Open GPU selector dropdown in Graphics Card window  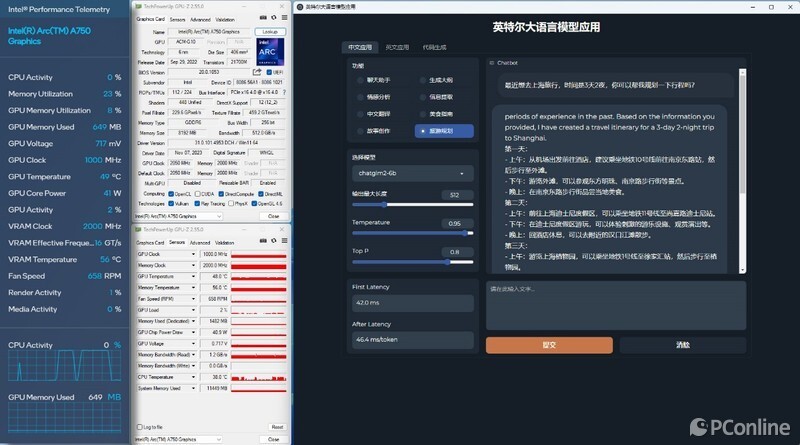(178, 216)
